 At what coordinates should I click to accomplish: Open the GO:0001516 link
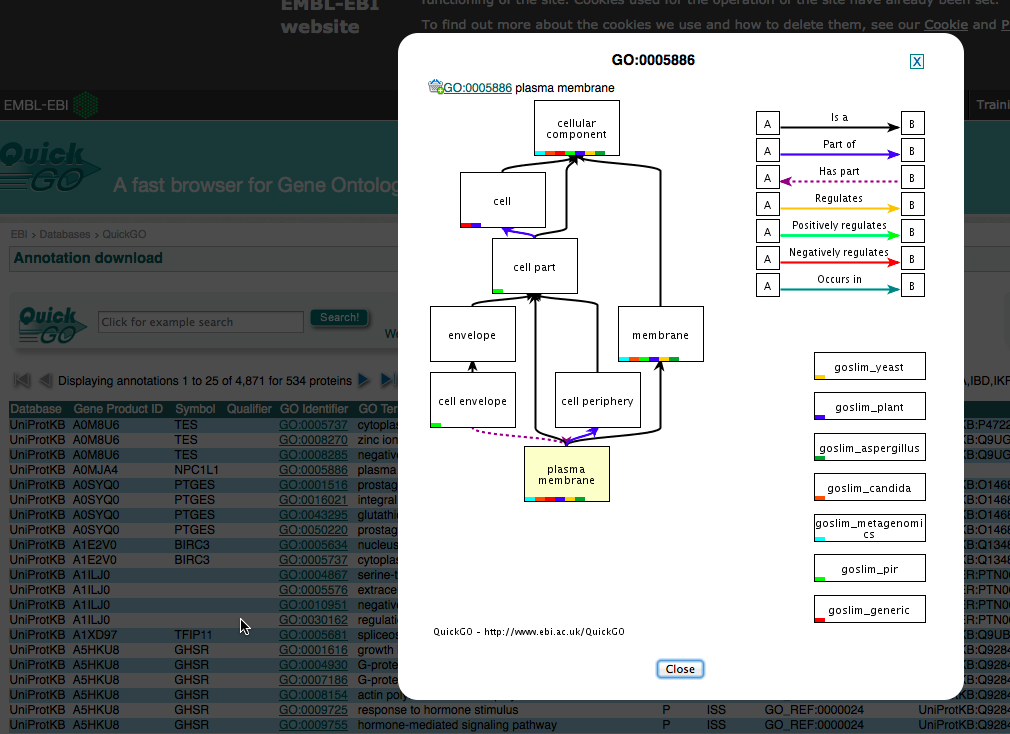point(313,485)
